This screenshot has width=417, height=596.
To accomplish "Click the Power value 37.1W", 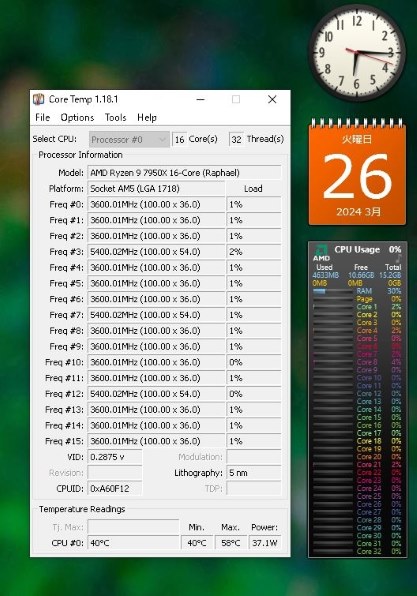I will click(x=265, y=543).
